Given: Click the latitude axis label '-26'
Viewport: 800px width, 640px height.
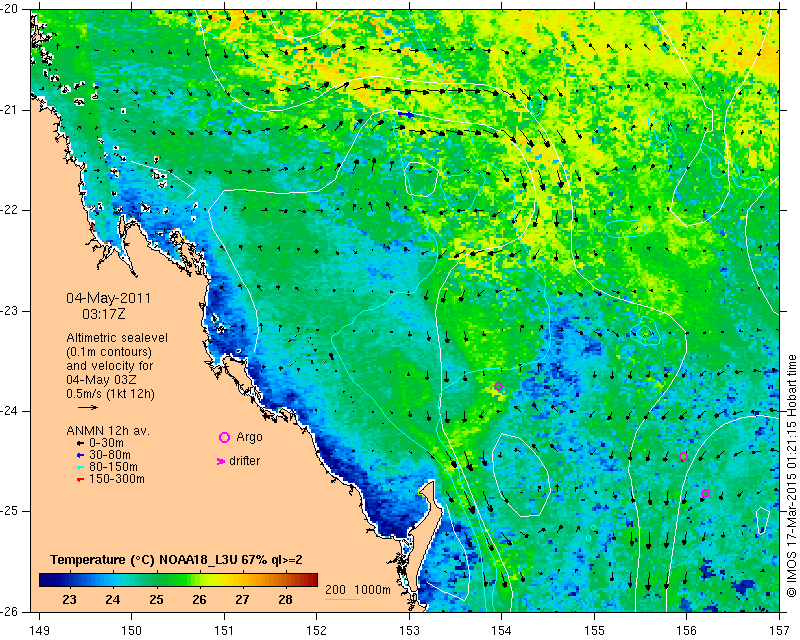Looking at the screenshot, I should [10, 611].
